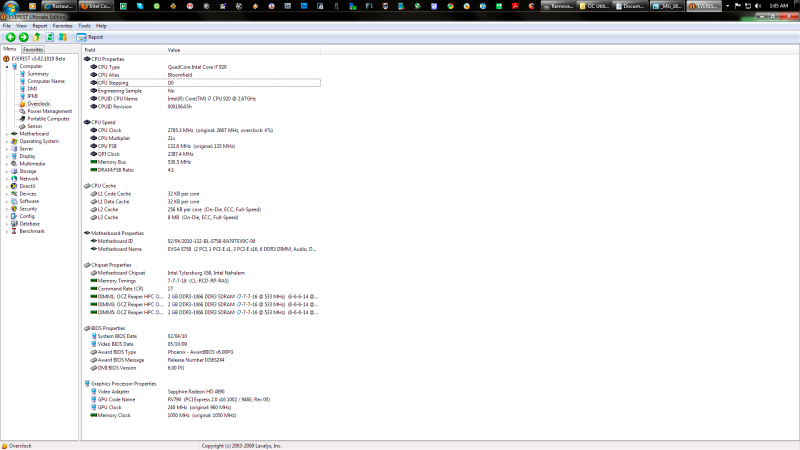Click the Software category icon
This screenshot has width=800, height=450.
(14, 201)
